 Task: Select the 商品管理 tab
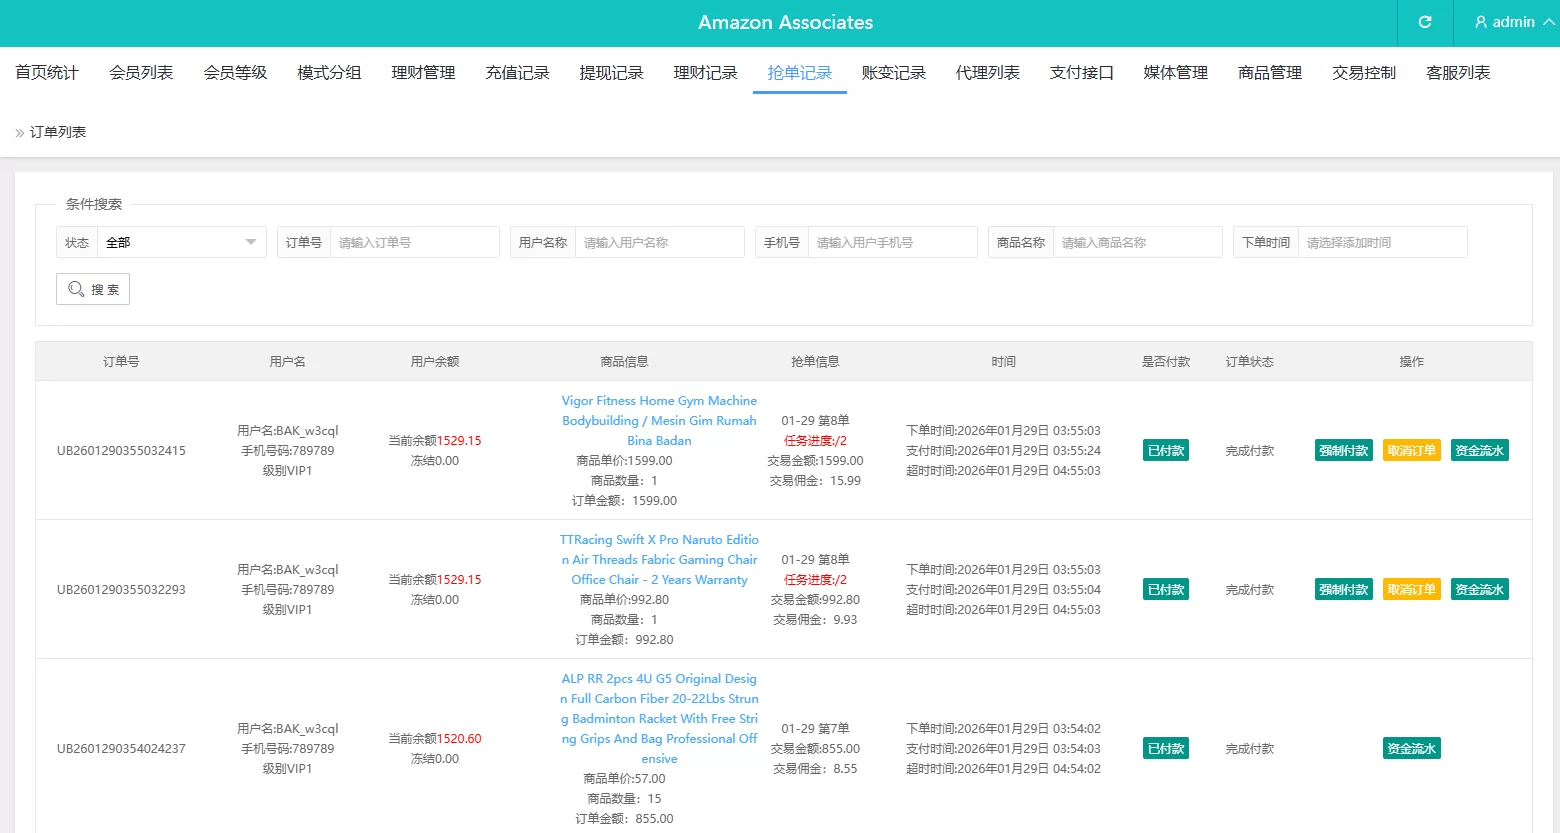1269,73
